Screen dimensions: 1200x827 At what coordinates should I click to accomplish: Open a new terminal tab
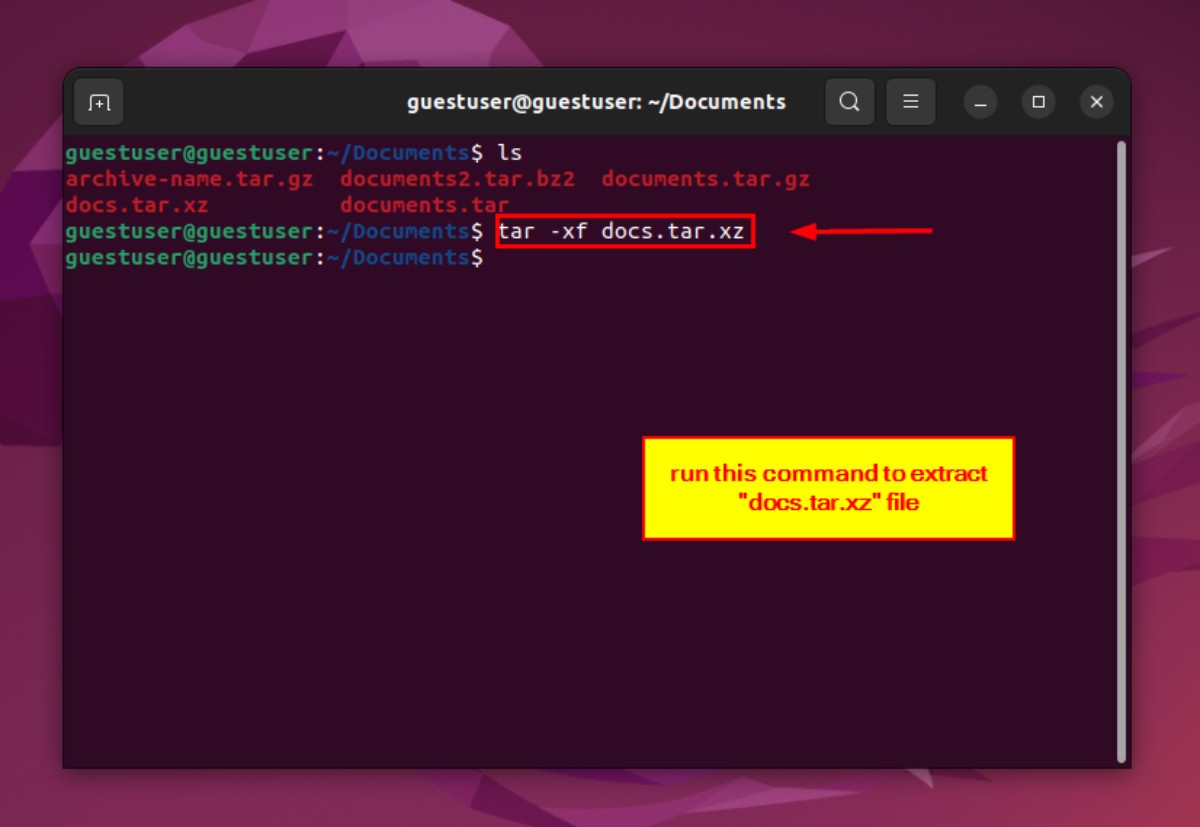click(99, 102)
